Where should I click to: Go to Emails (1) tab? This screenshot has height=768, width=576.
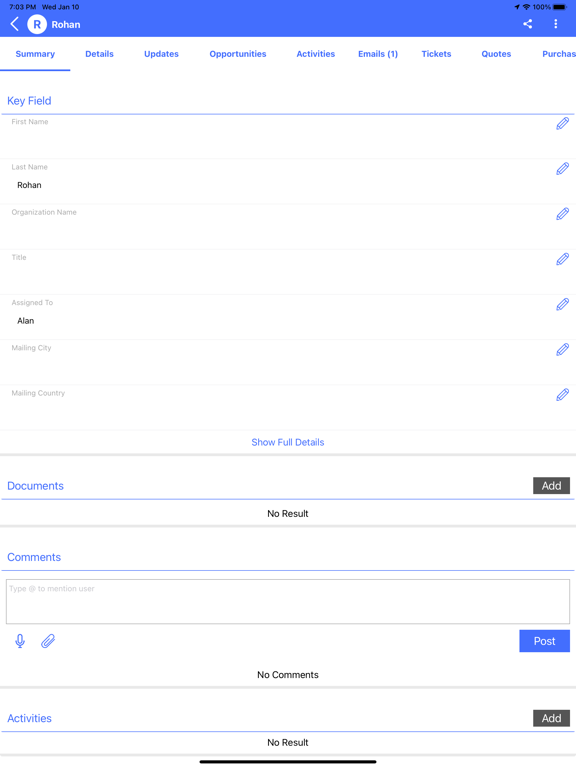coord(378,54)
